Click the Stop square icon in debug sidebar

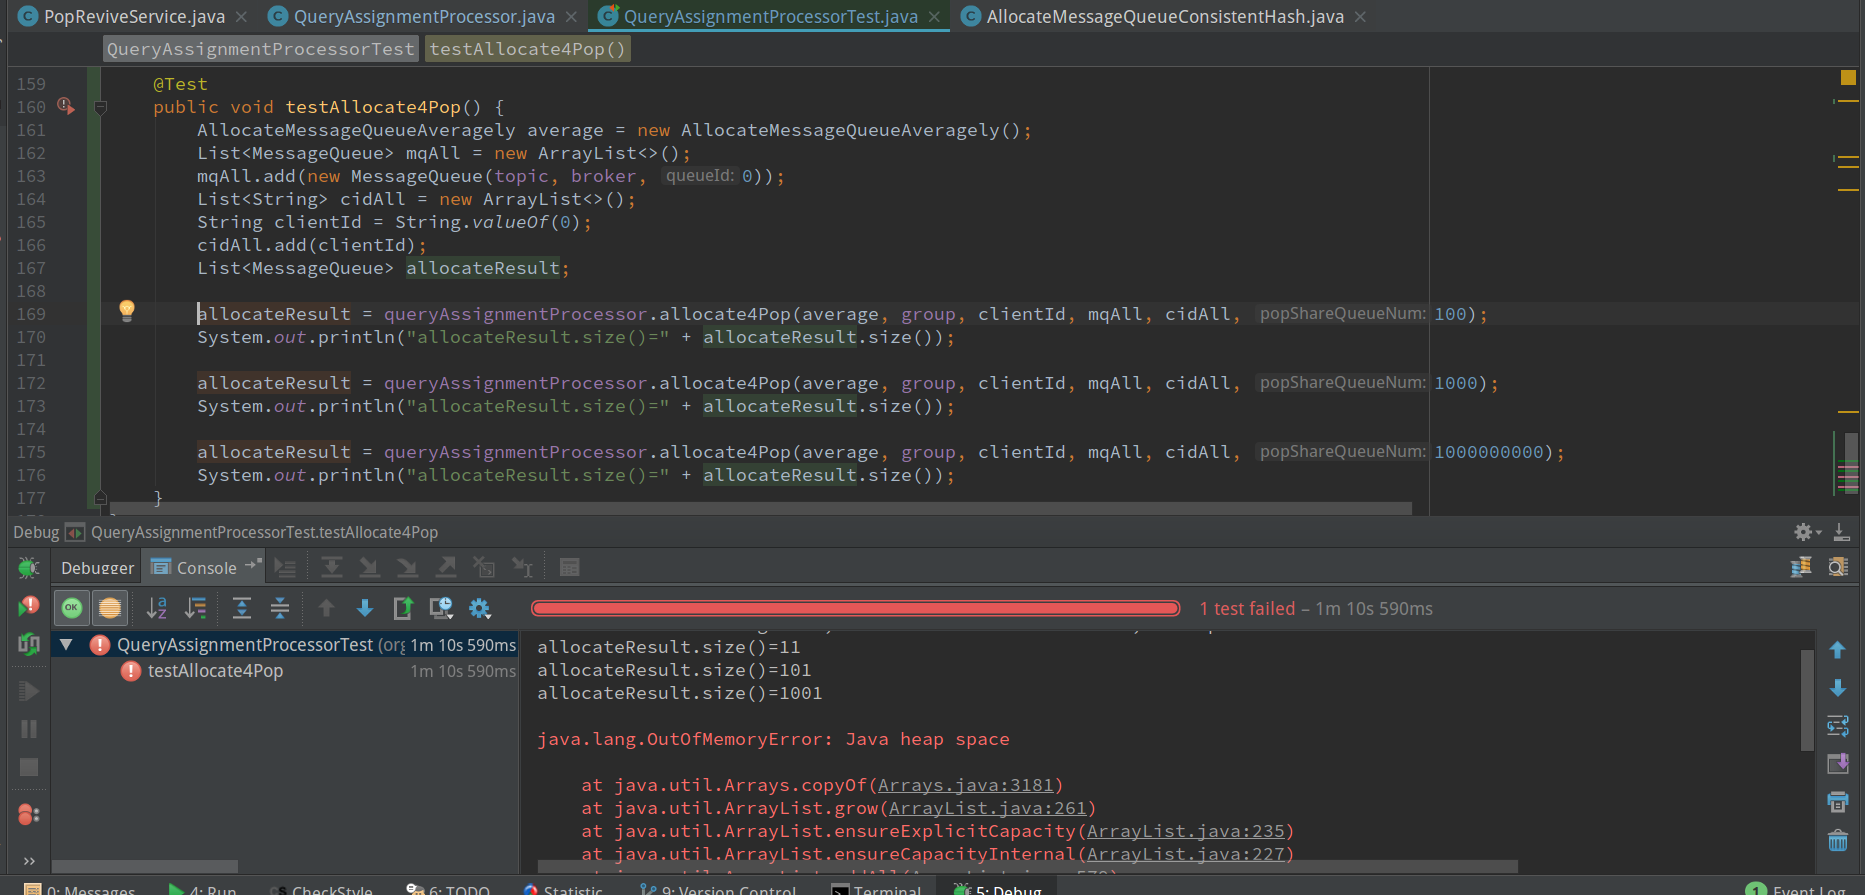[28, 767]
